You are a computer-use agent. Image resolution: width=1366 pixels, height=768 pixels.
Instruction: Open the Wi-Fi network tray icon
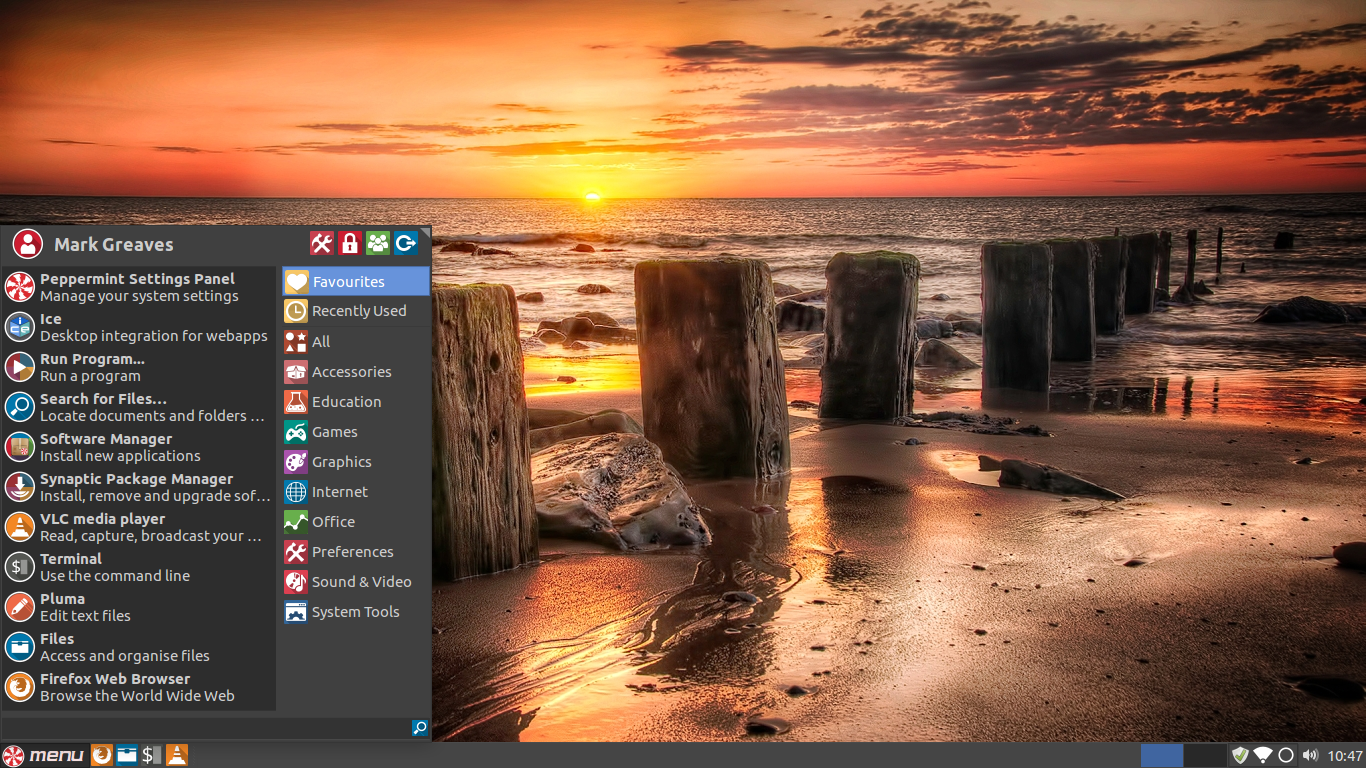pyautogui.click(x=1263, y=755)
